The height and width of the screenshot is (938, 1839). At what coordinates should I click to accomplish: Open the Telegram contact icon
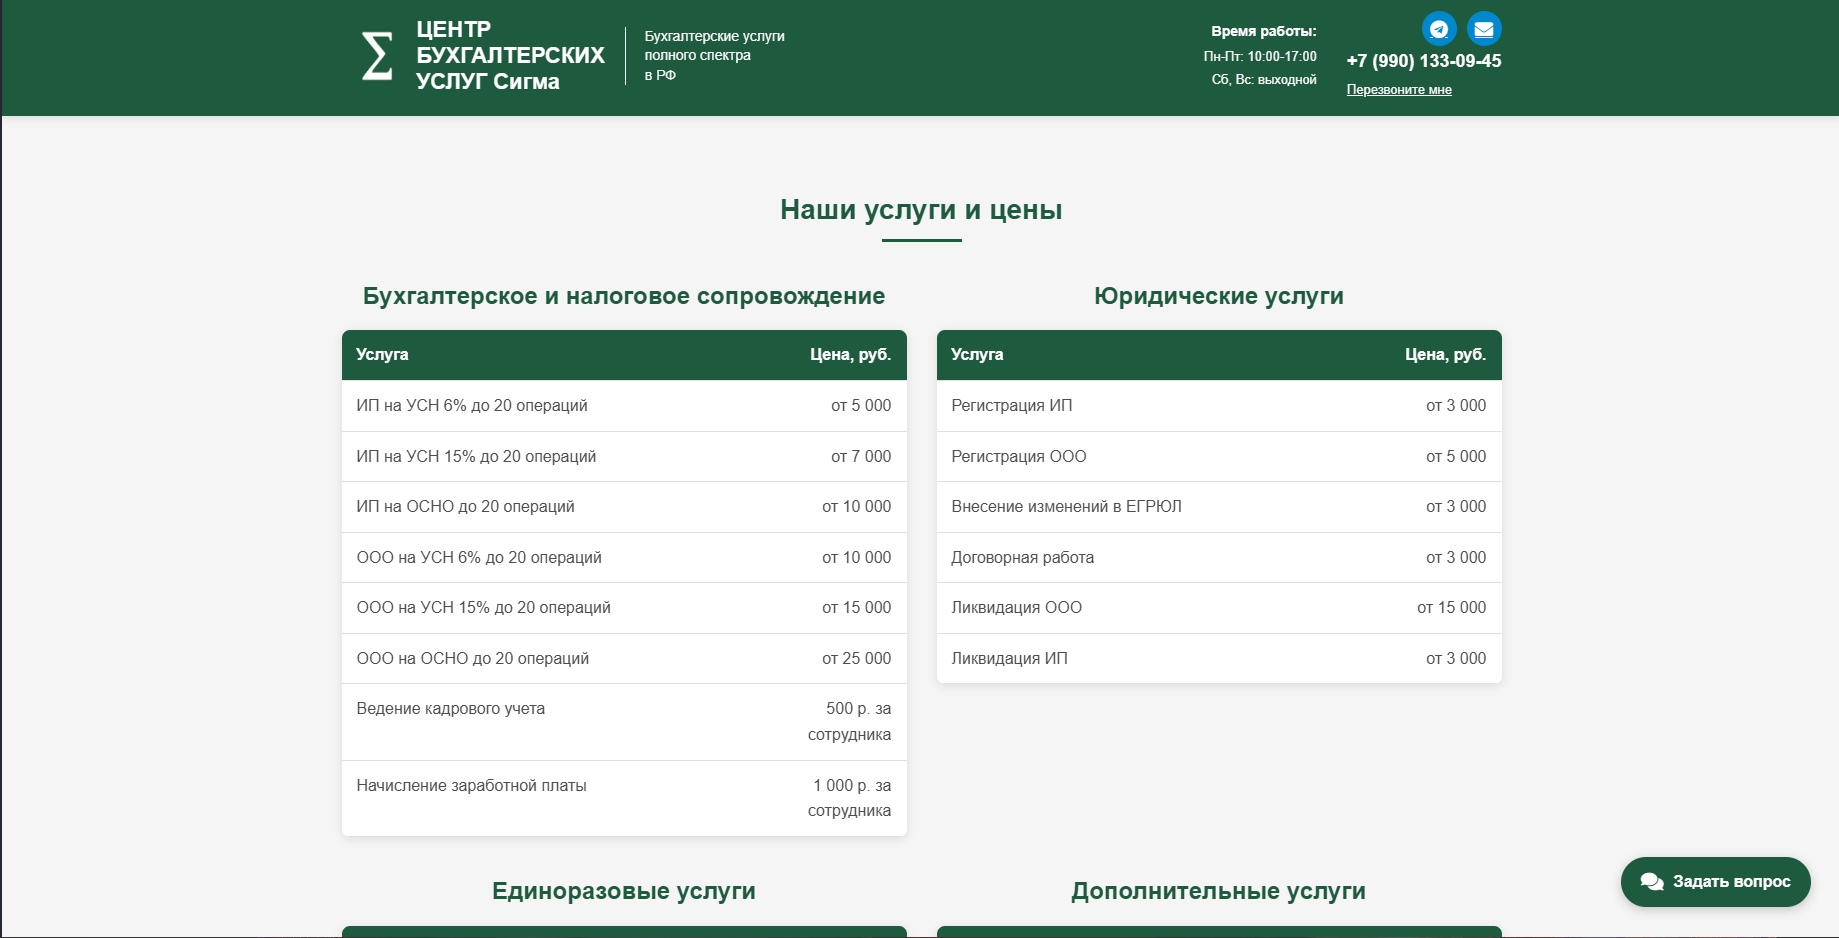click(1439, 29)
